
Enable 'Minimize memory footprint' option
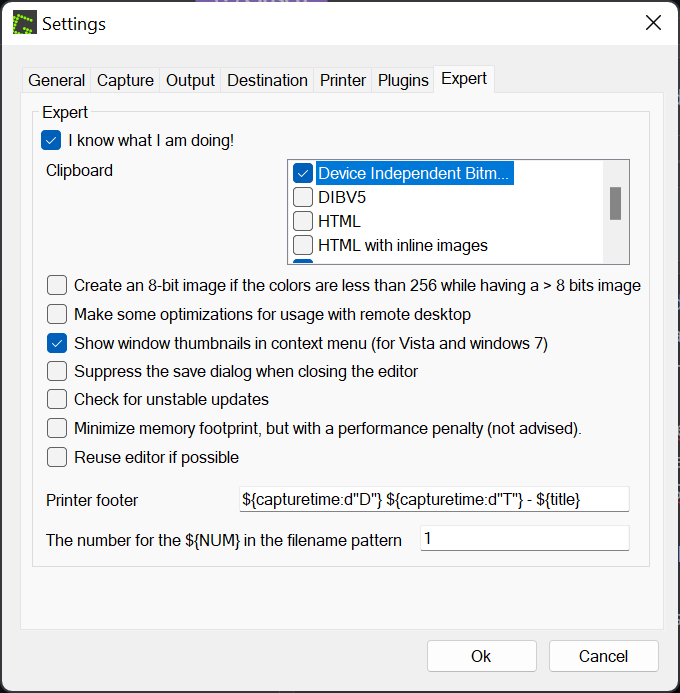click(57, 428)
